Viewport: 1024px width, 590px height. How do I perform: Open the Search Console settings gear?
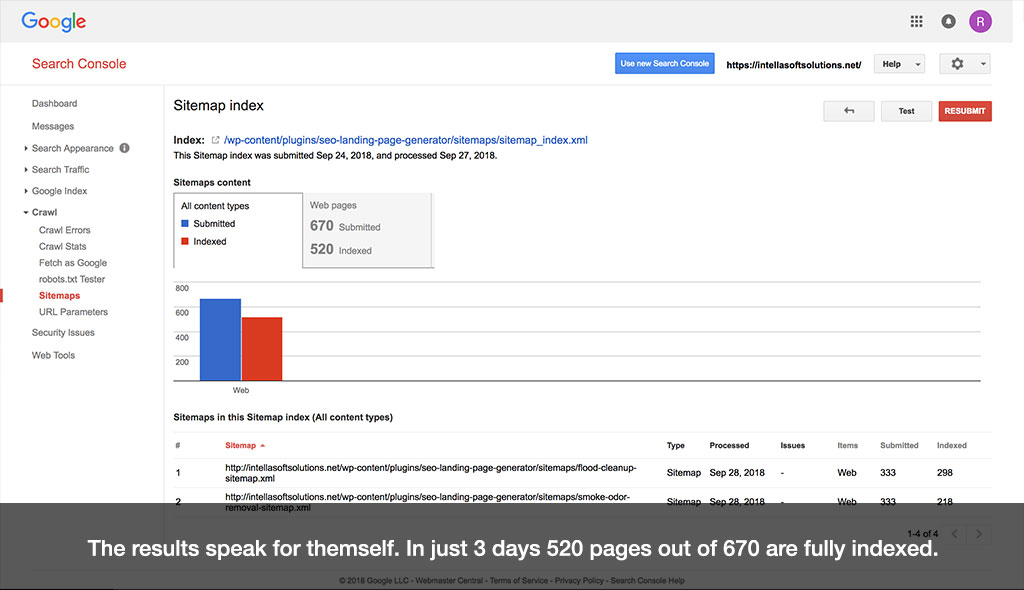(957, 63)
